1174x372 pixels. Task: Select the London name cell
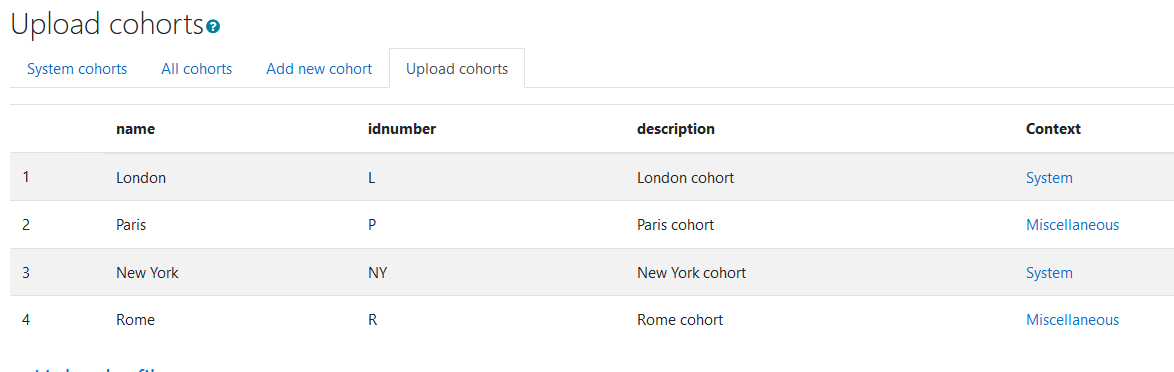click(x=141, y=178)
